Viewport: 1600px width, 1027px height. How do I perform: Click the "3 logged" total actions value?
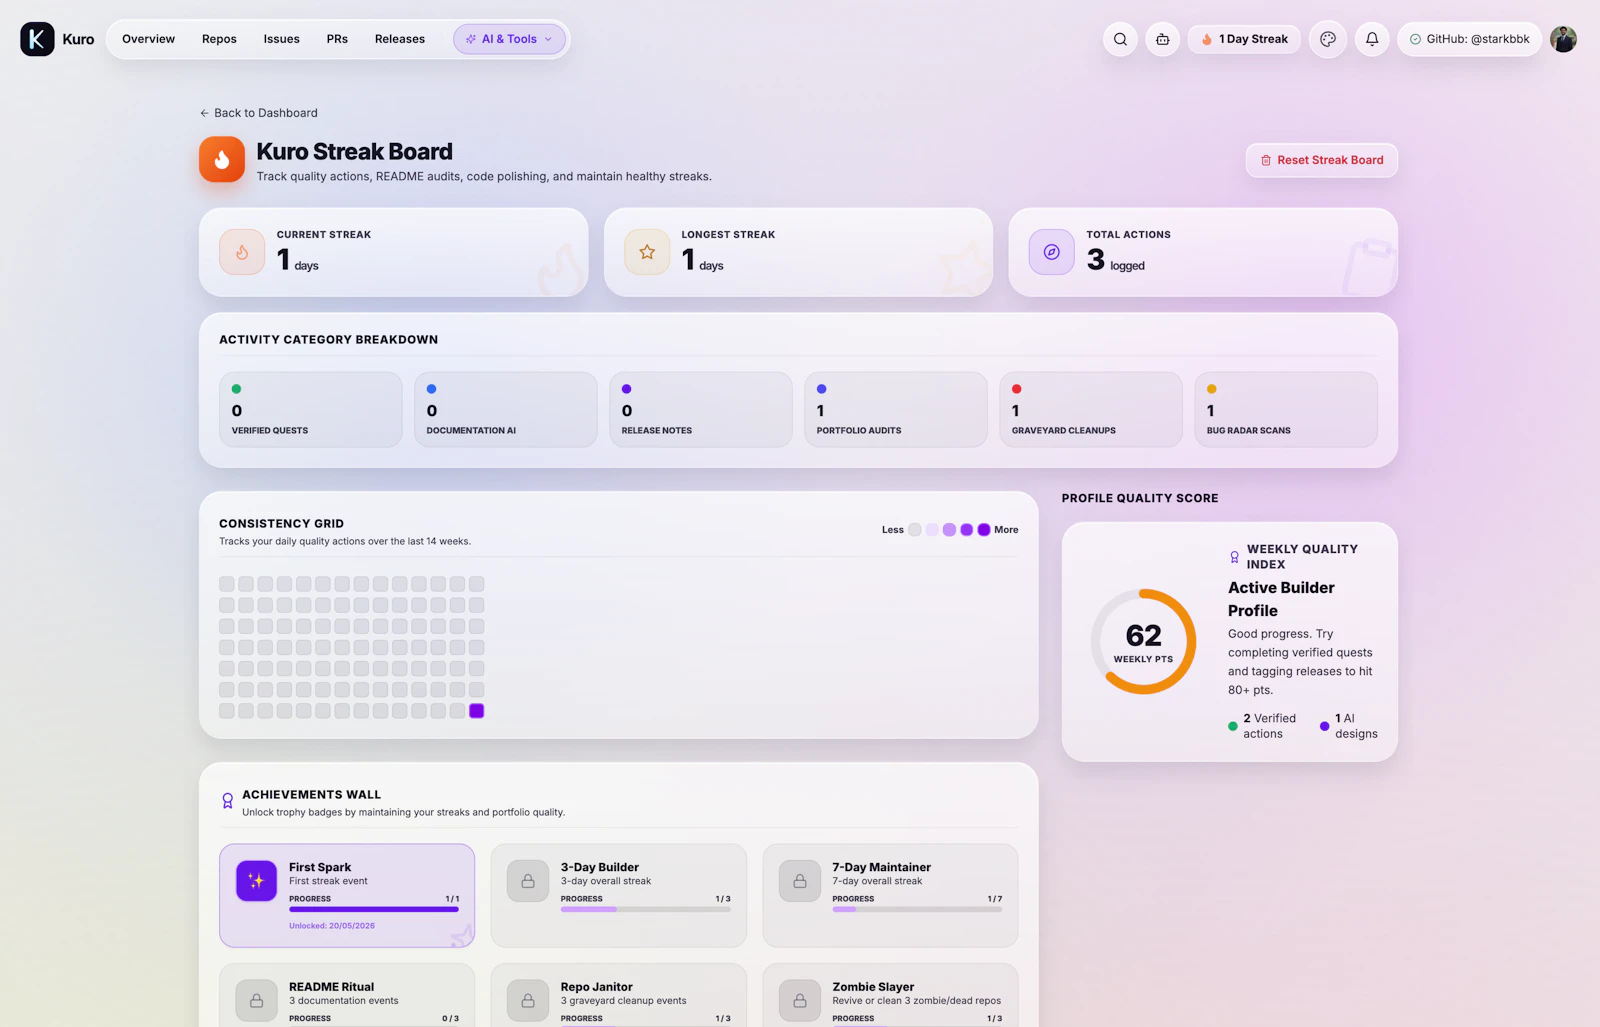tap(1116, 260)
